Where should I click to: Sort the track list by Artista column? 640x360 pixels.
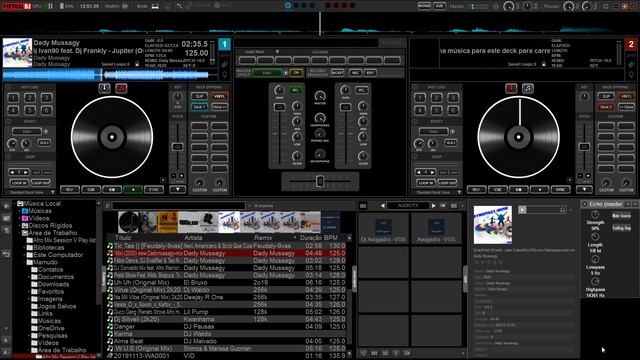pos(193,238)
